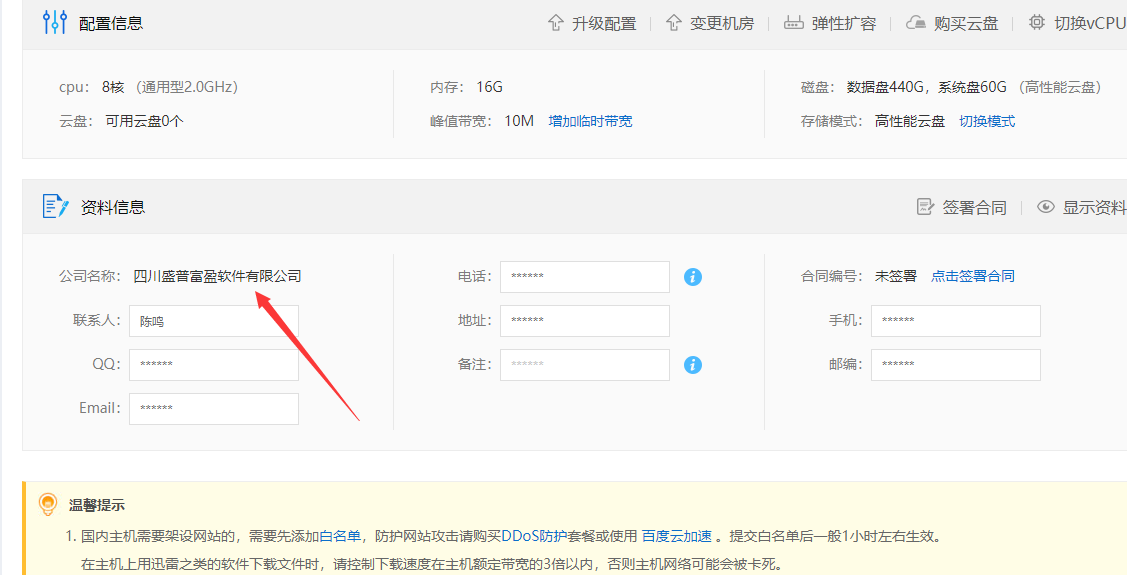Viewport: 1127px width, 575px height.
Task: Click the 切换模式 storage mode link
Action: (x=988, y=121)
